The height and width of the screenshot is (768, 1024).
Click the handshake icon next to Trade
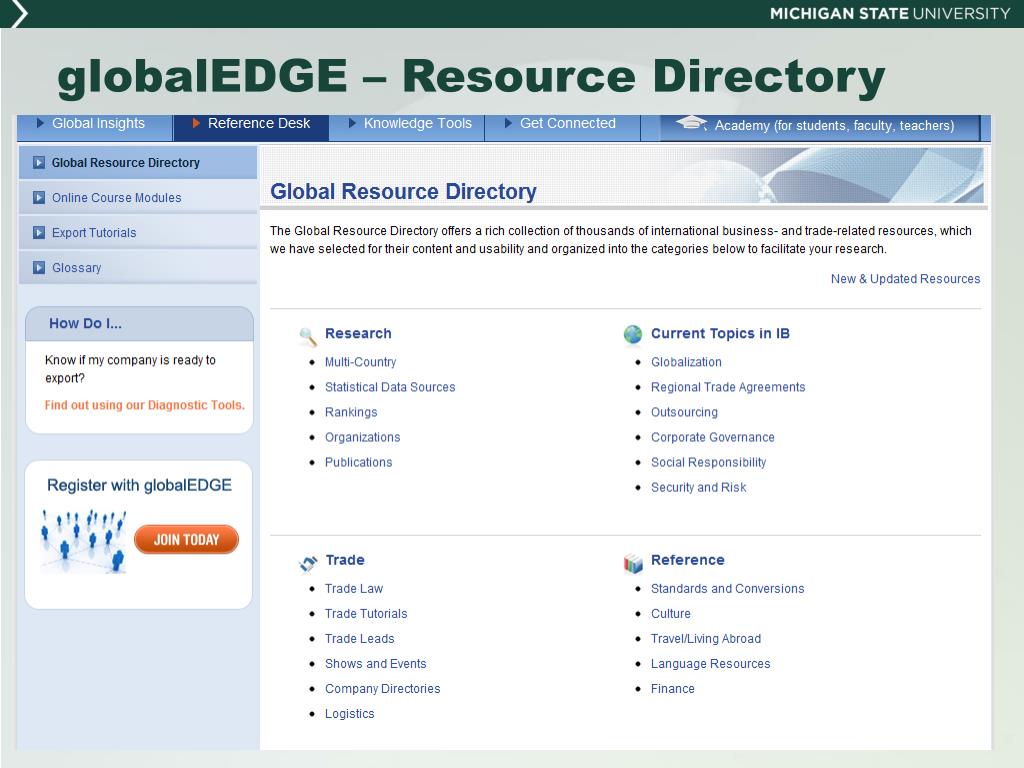coord(308,562)
